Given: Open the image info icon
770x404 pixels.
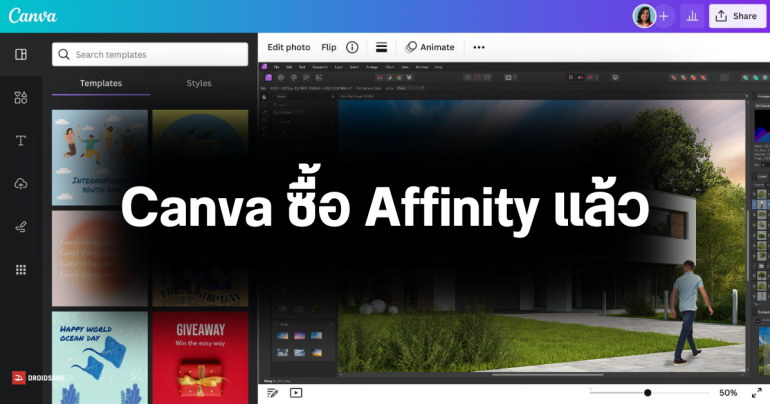Looking at the screenshot, I should pos(352,47).
